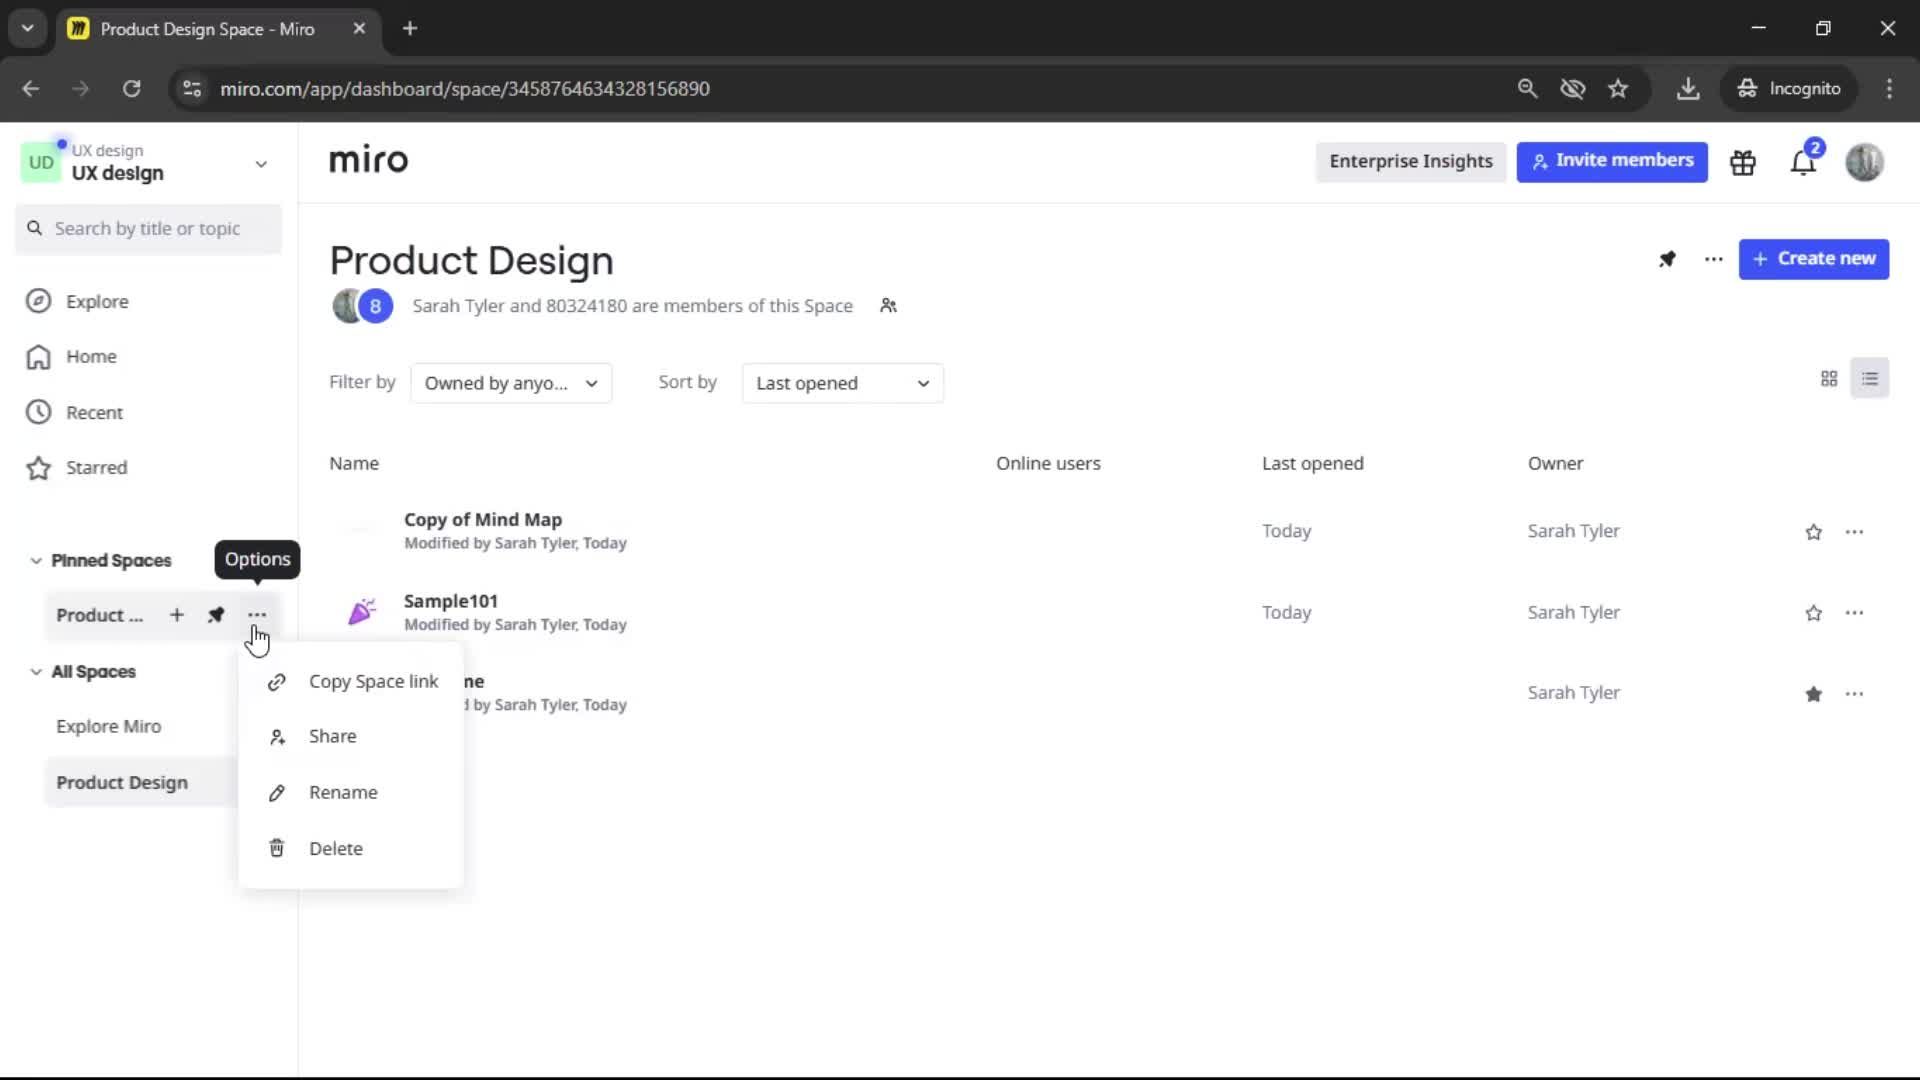1920x1080 pixels.
Task: Open the Owned by anyone filter dropdown
Action: click(x=511, y=383)
